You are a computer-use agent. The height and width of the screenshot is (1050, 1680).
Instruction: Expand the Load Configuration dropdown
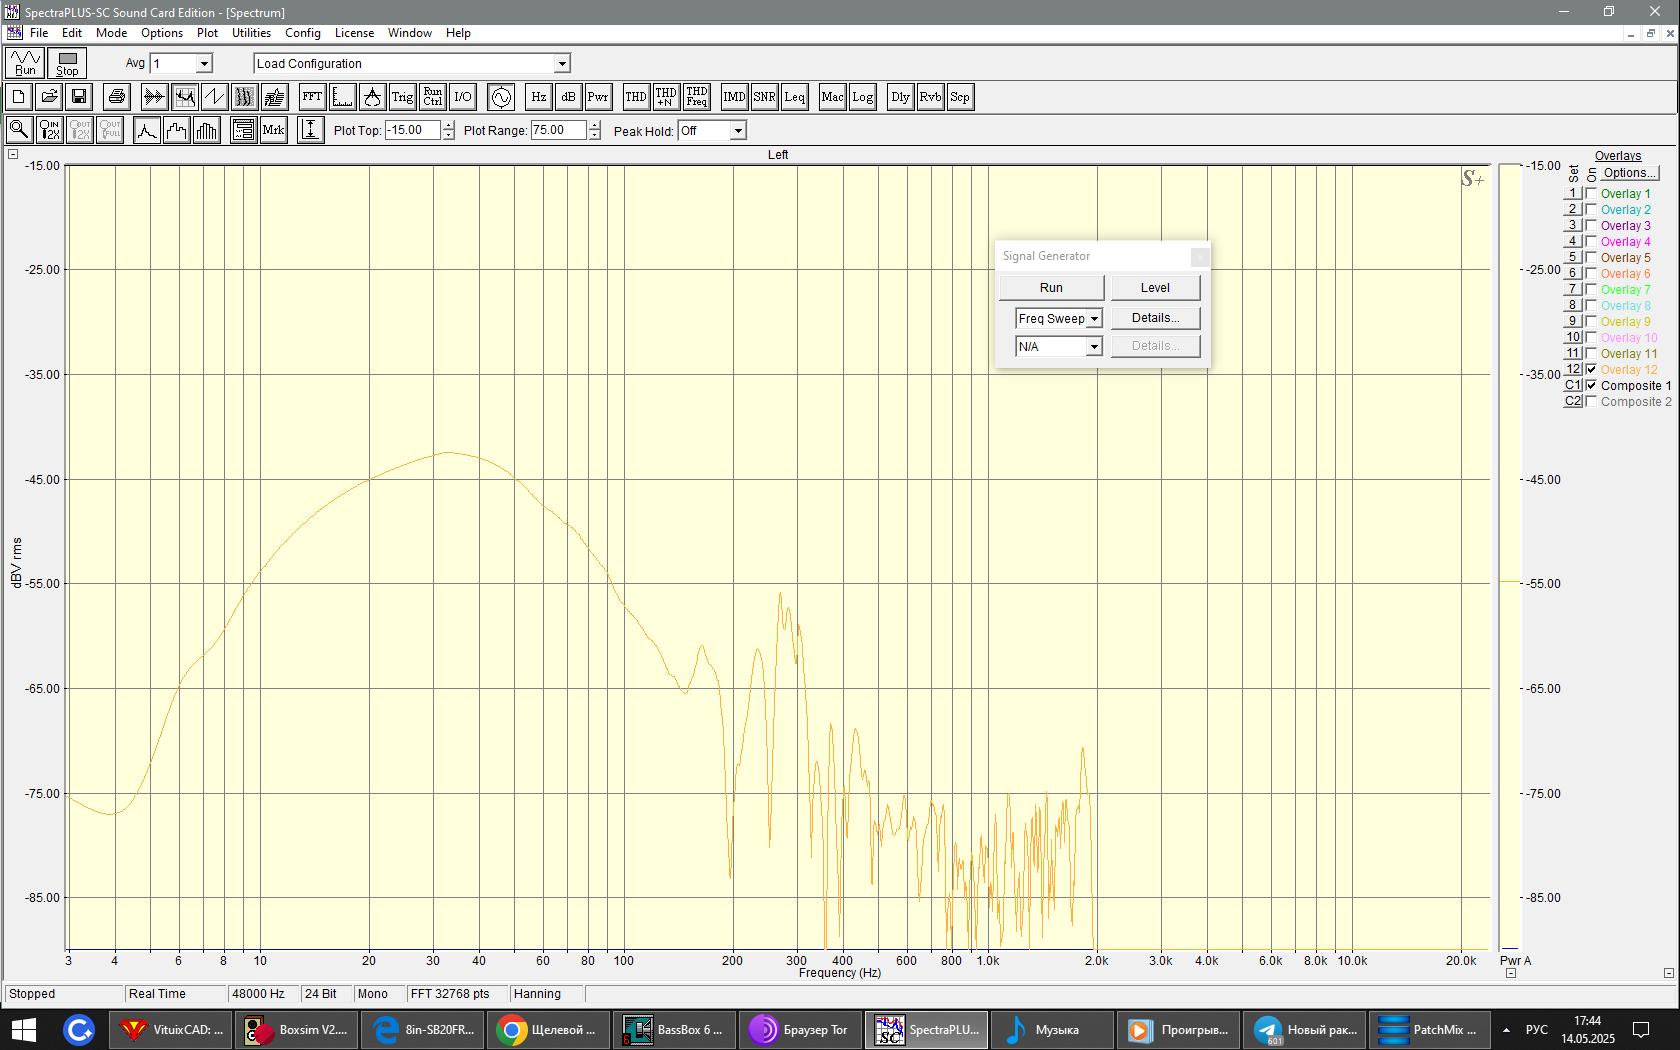tap(562, 64)
